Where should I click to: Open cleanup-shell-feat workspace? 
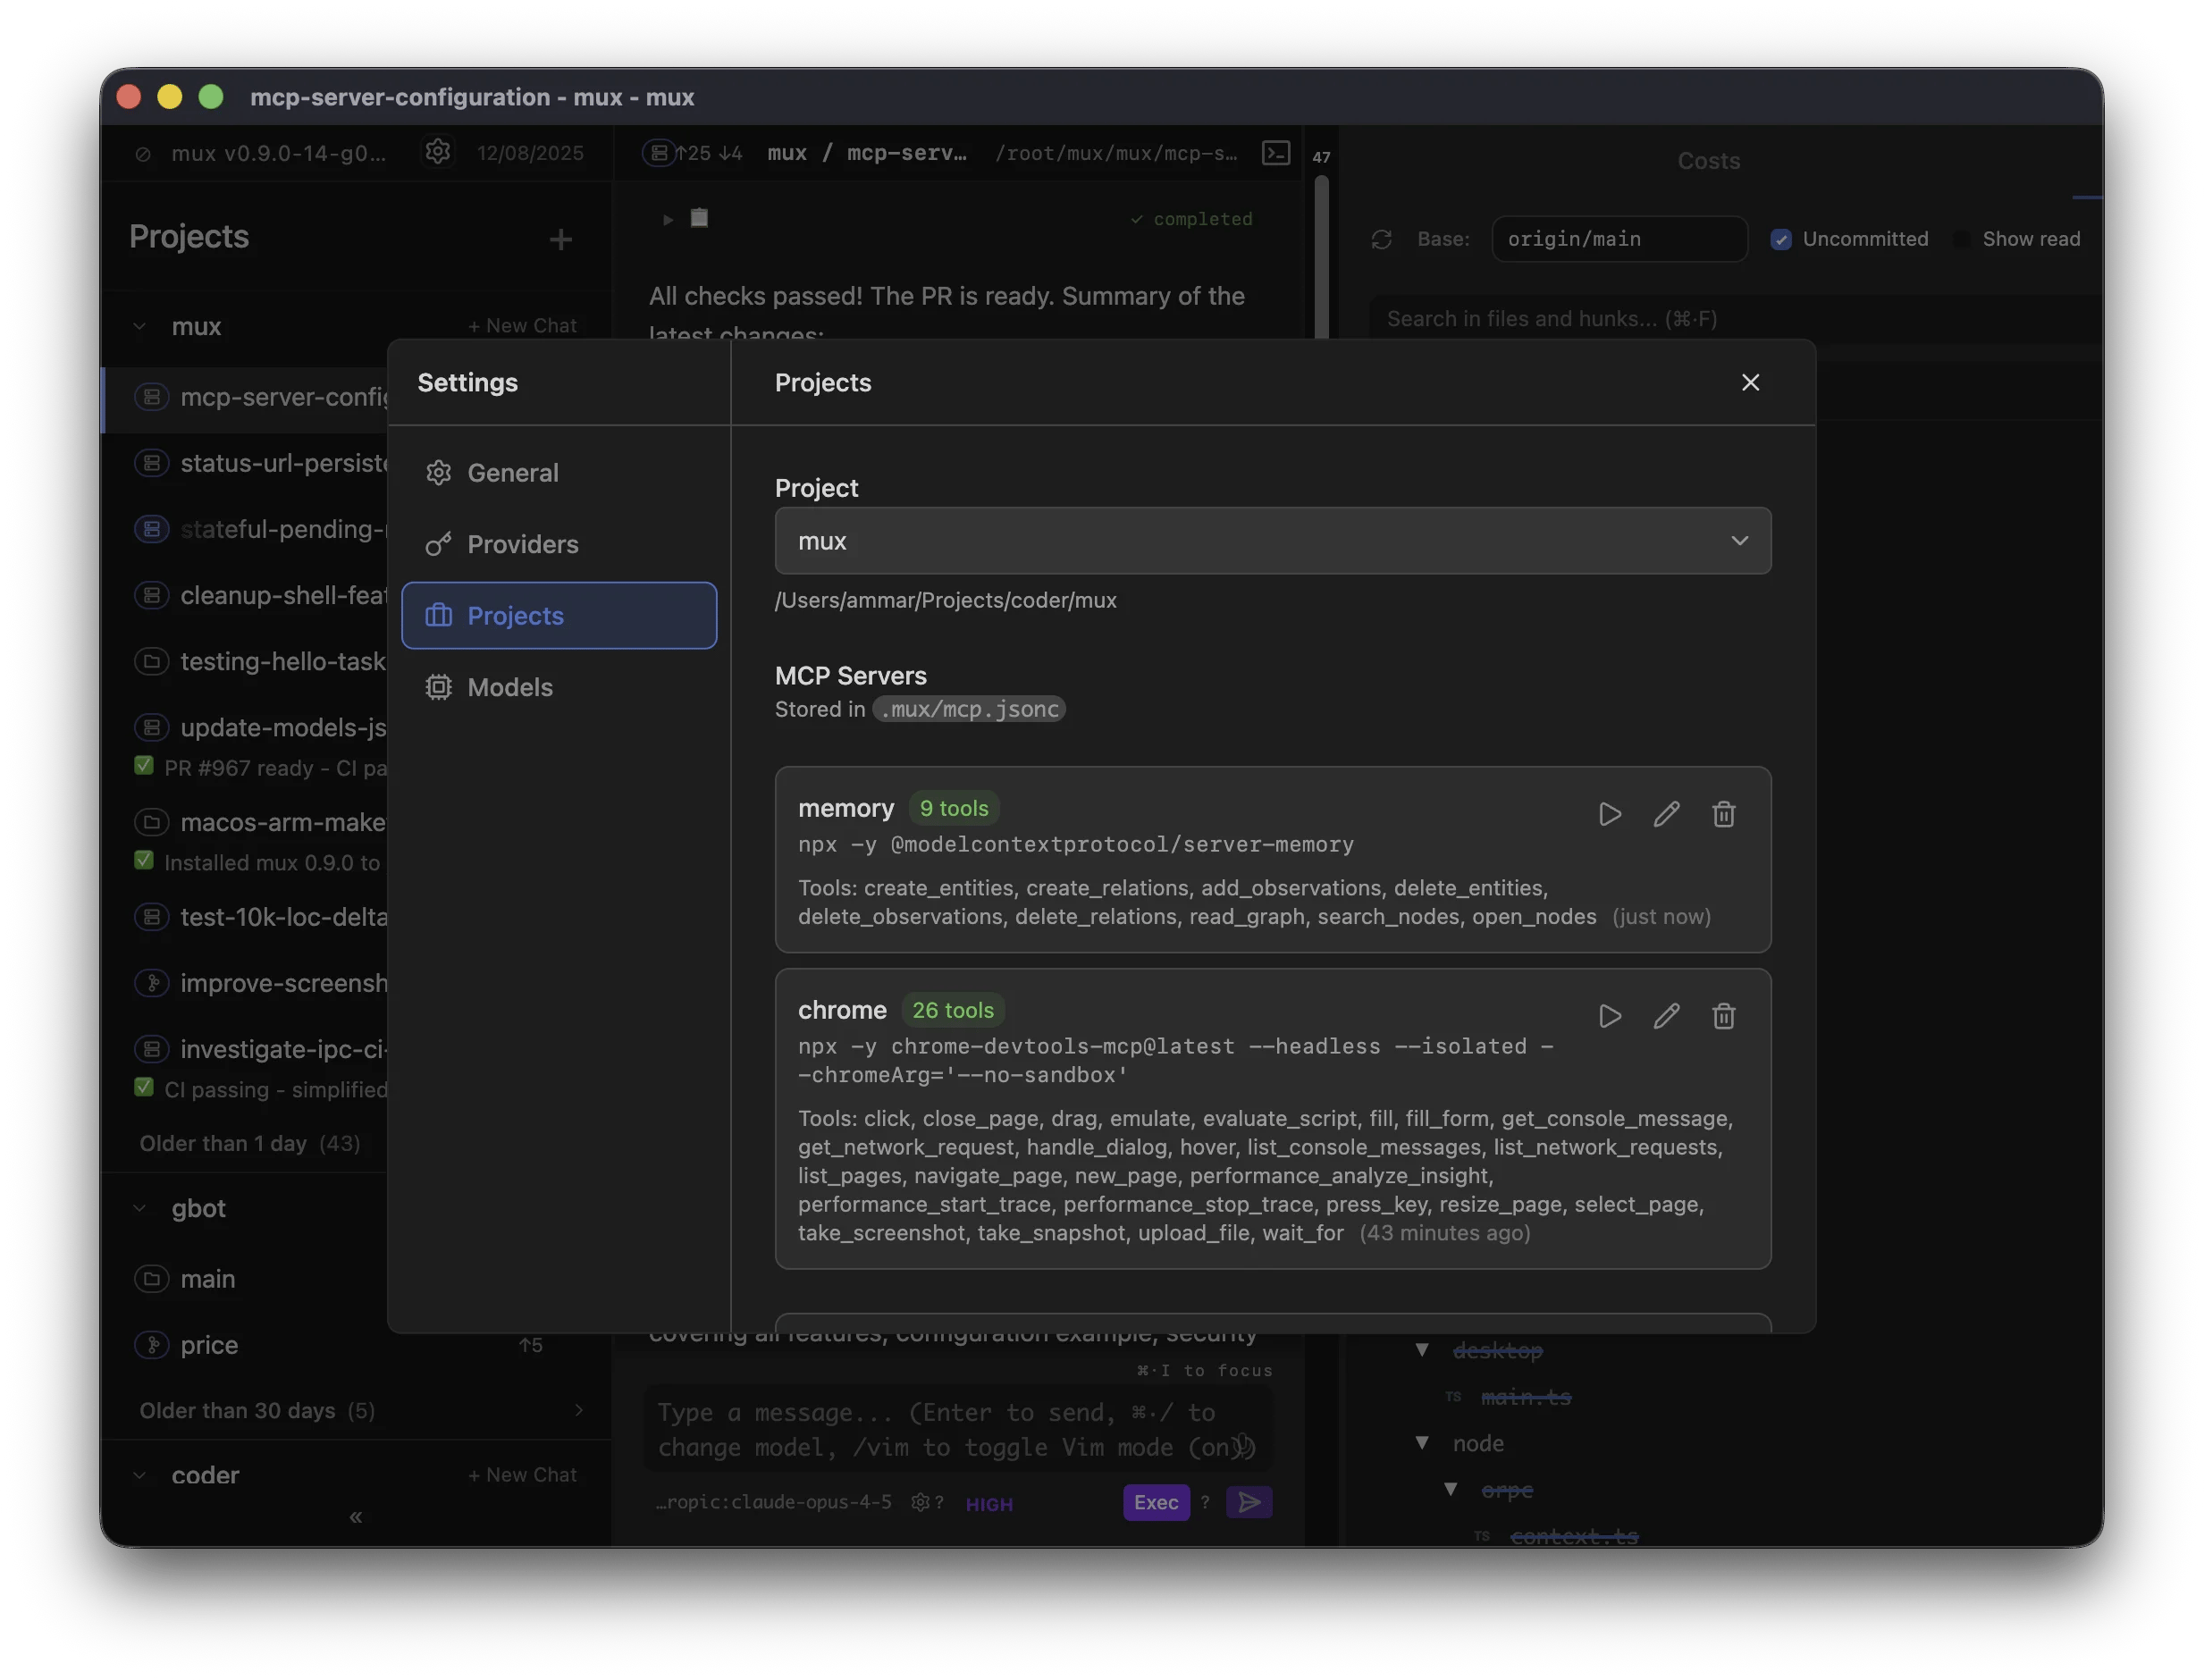tap(245, 595)
